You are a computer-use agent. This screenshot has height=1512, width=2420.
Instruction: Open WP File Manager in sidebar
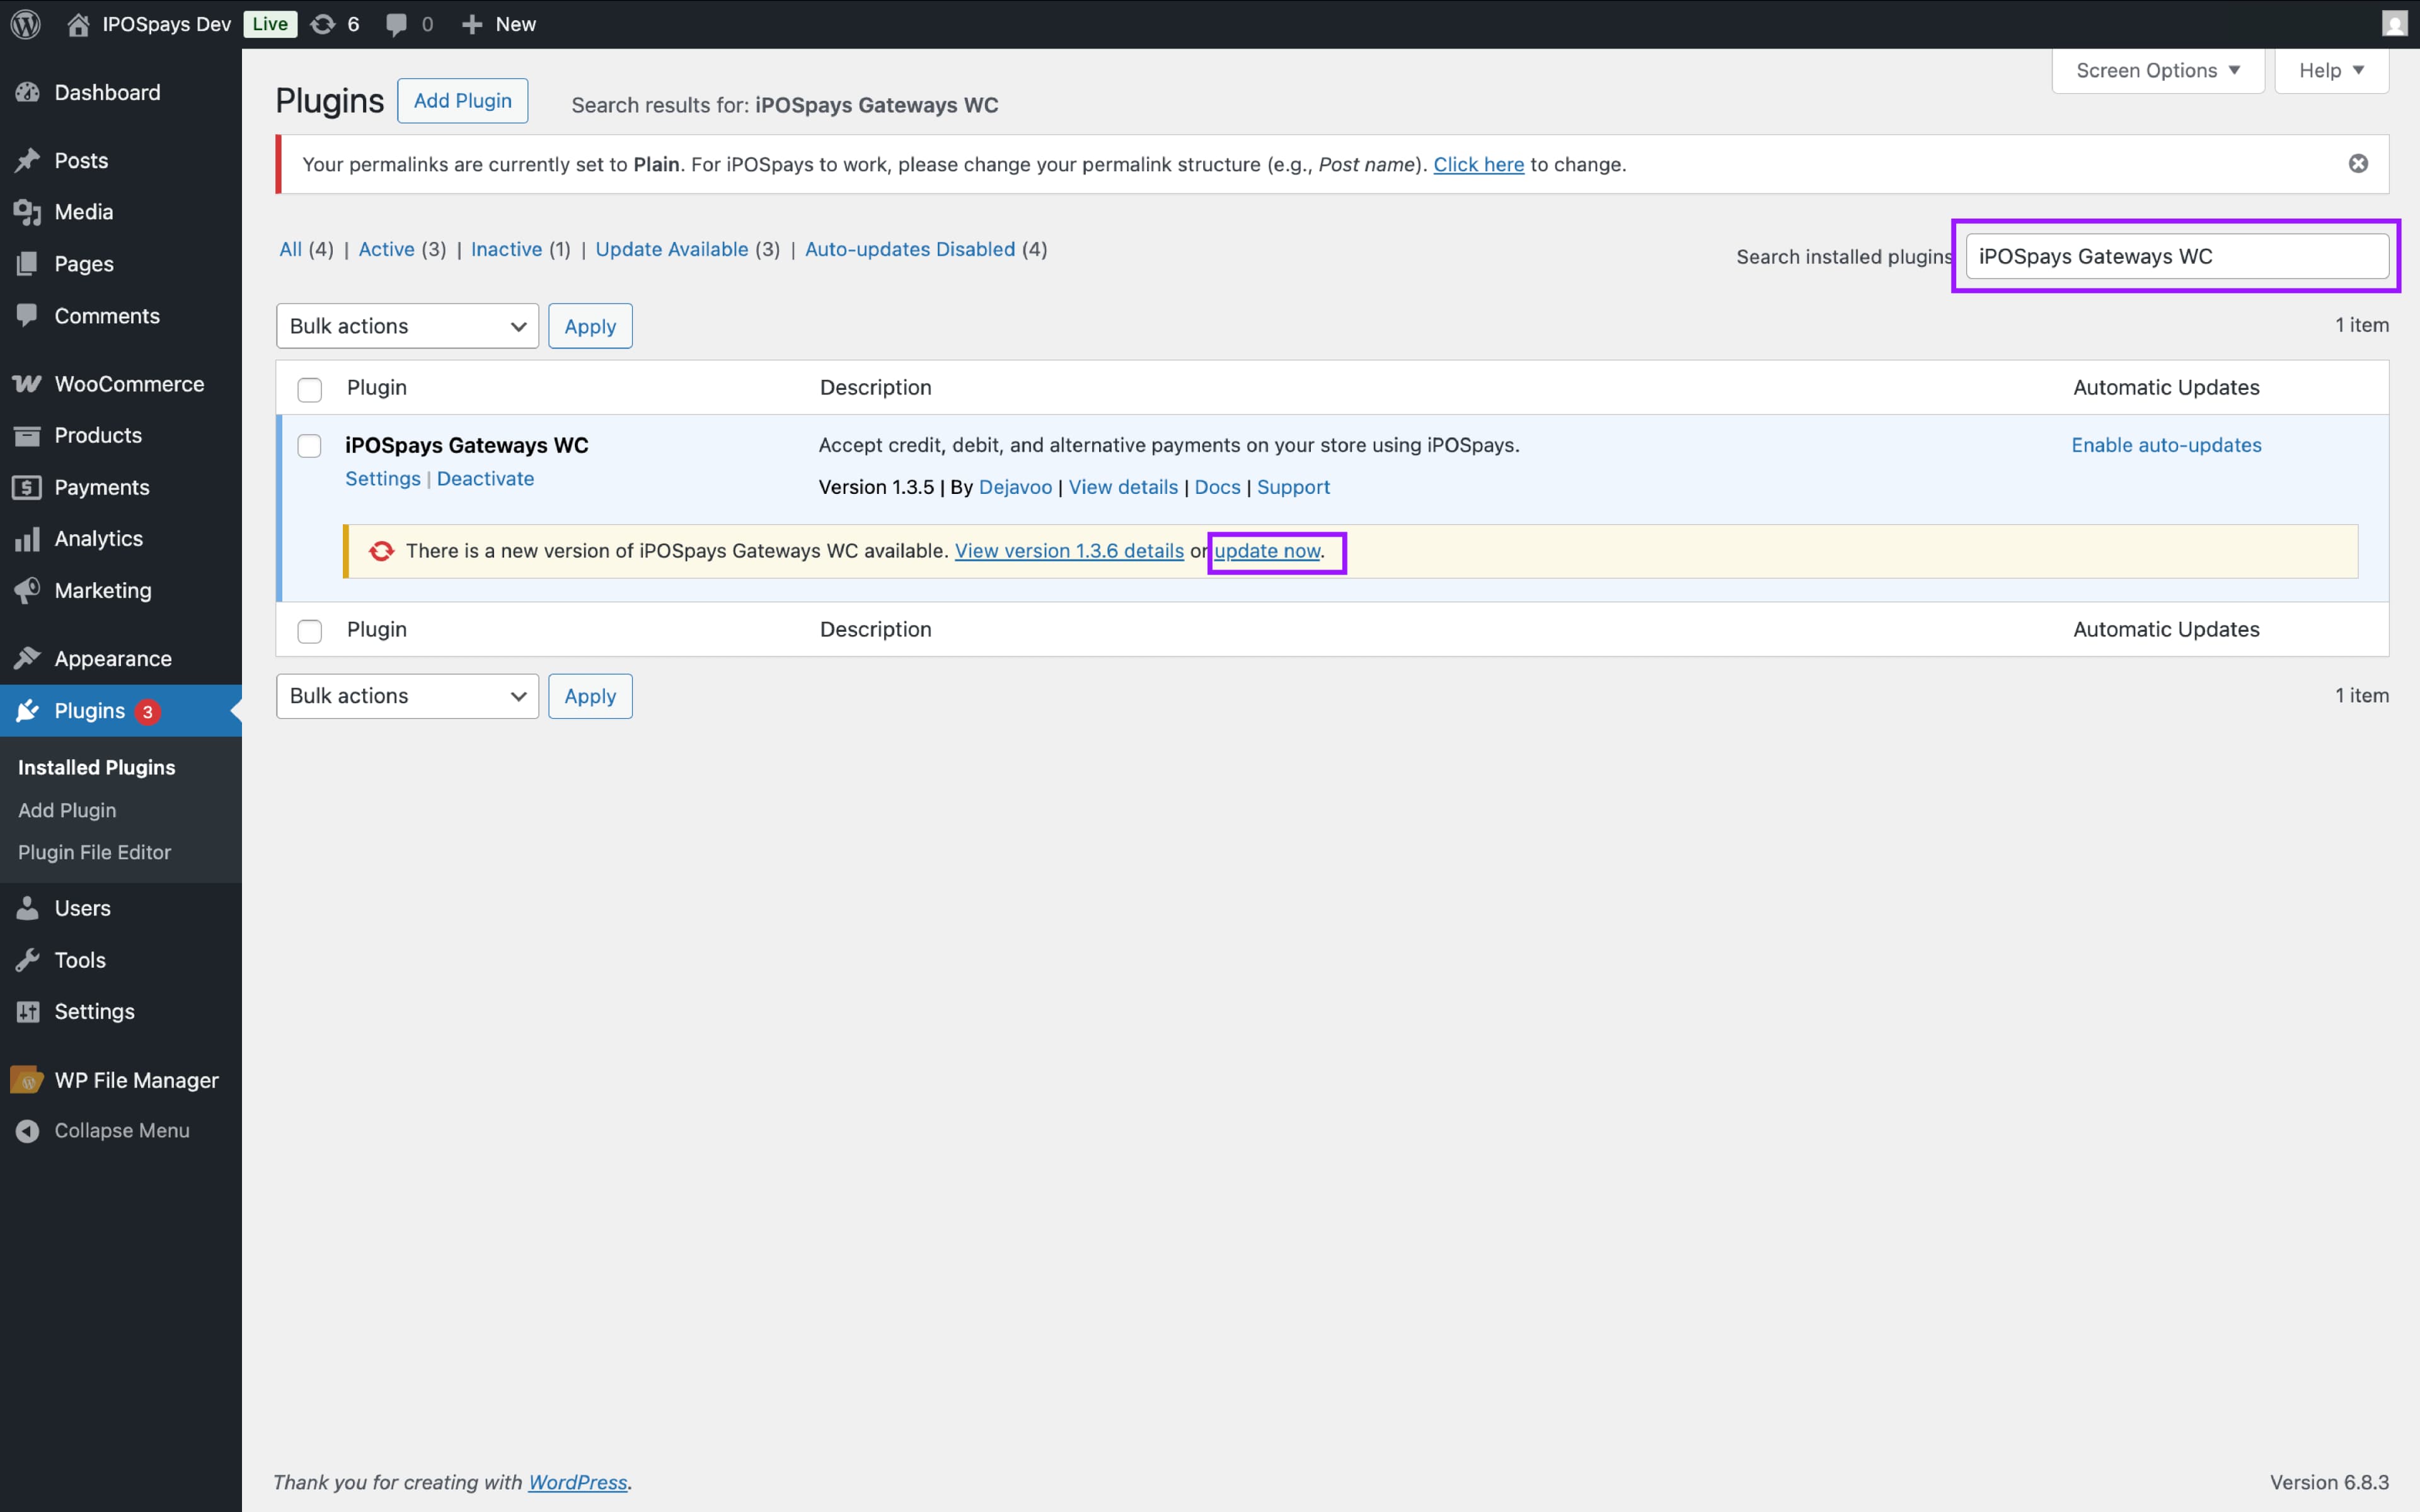click(136, 1080)
